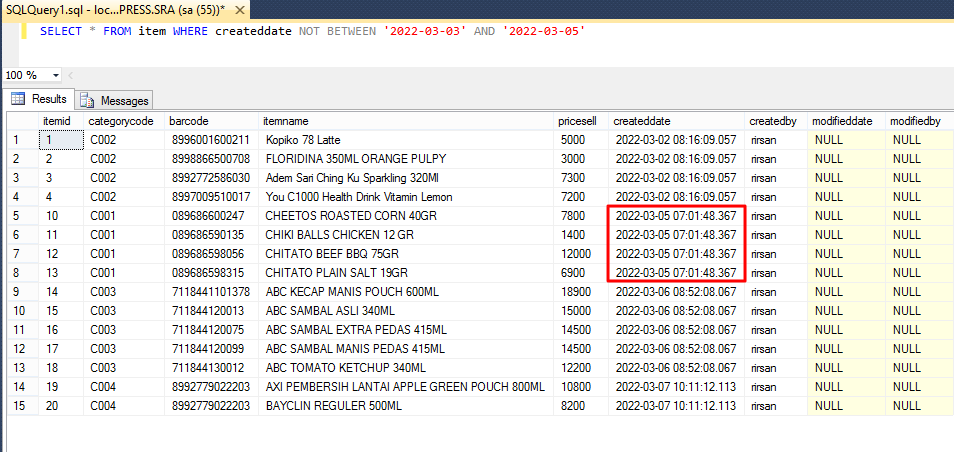Click modifiedby NULL in the BAYCLIN row

(x=919, y=406)
